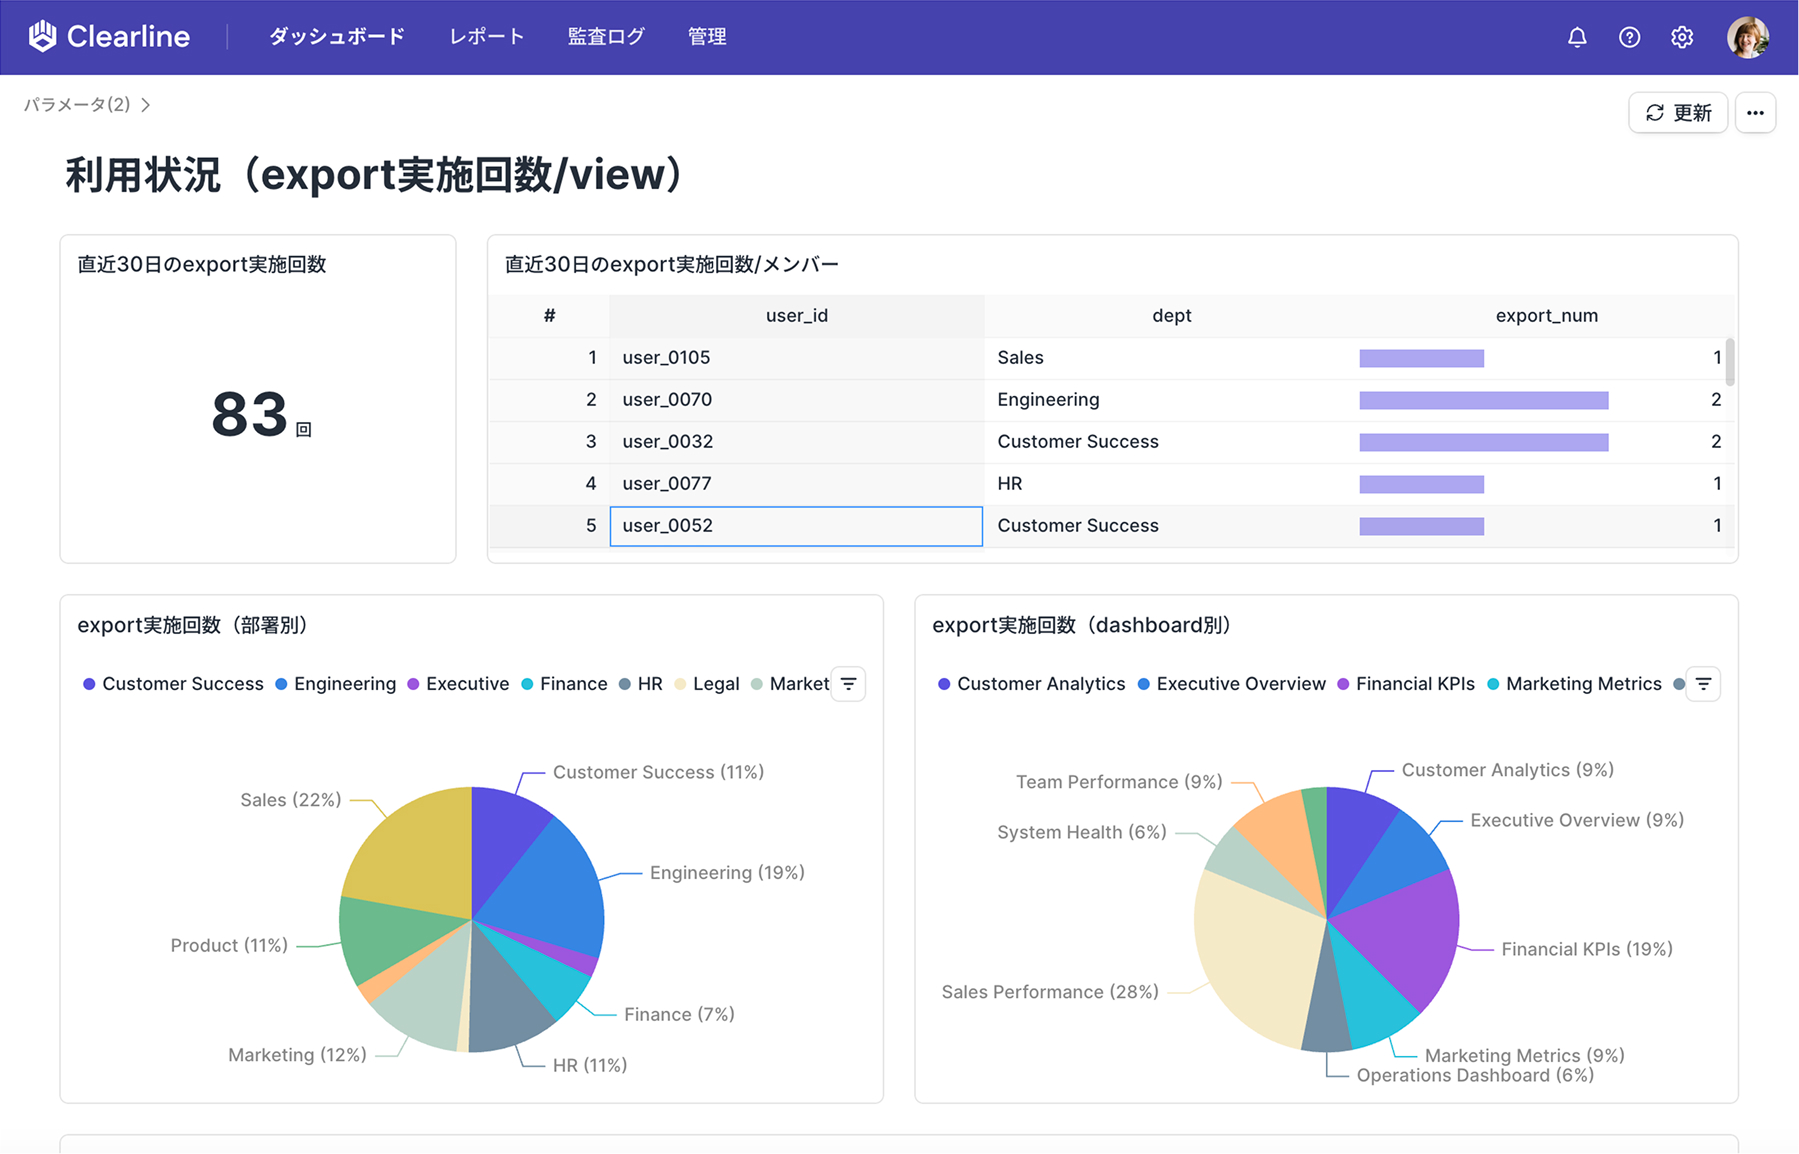Open settings via the gear icon
This screenshot has width=1799, height=1154.
(x=1681, y=36)
